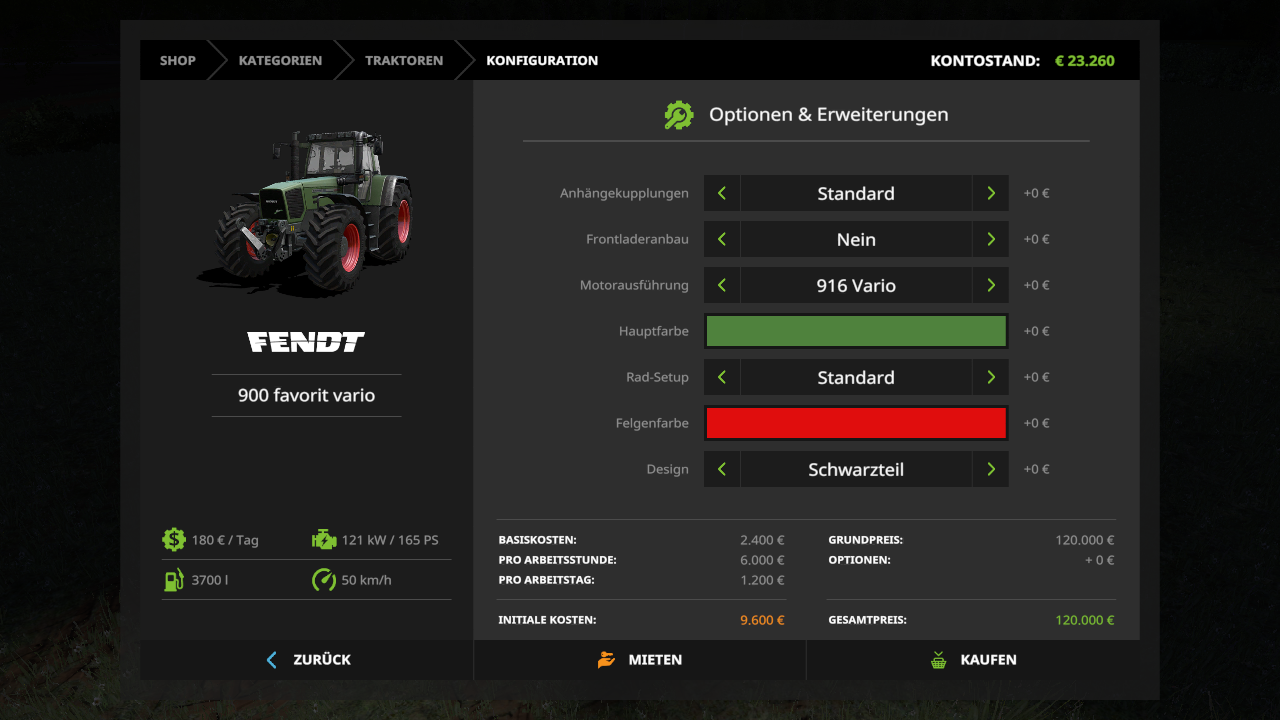Click the Nein value for Frontladeranbau
1280x720 pixels.
pos(856,239)
